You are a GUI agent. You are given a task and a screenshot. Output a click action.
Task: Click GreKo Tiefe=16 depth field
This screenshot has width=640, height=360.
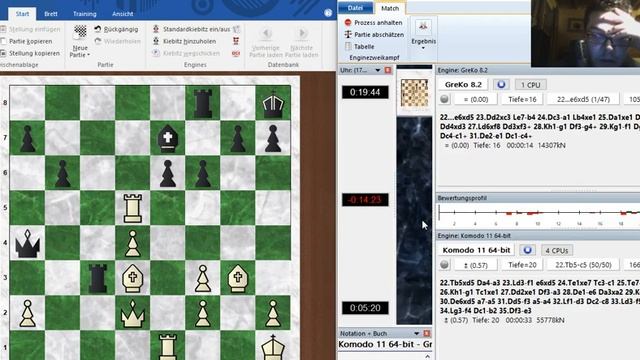coord(522,99)
